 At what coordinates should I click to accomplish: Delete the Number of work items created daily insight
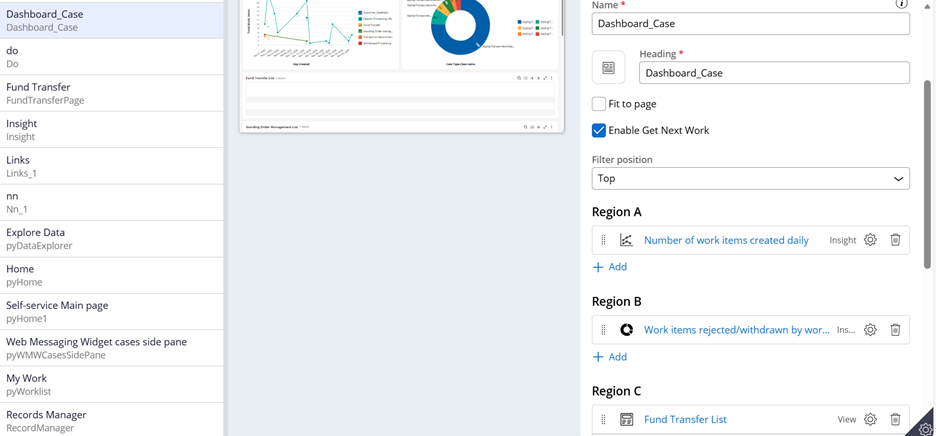[x=895, y=240]
